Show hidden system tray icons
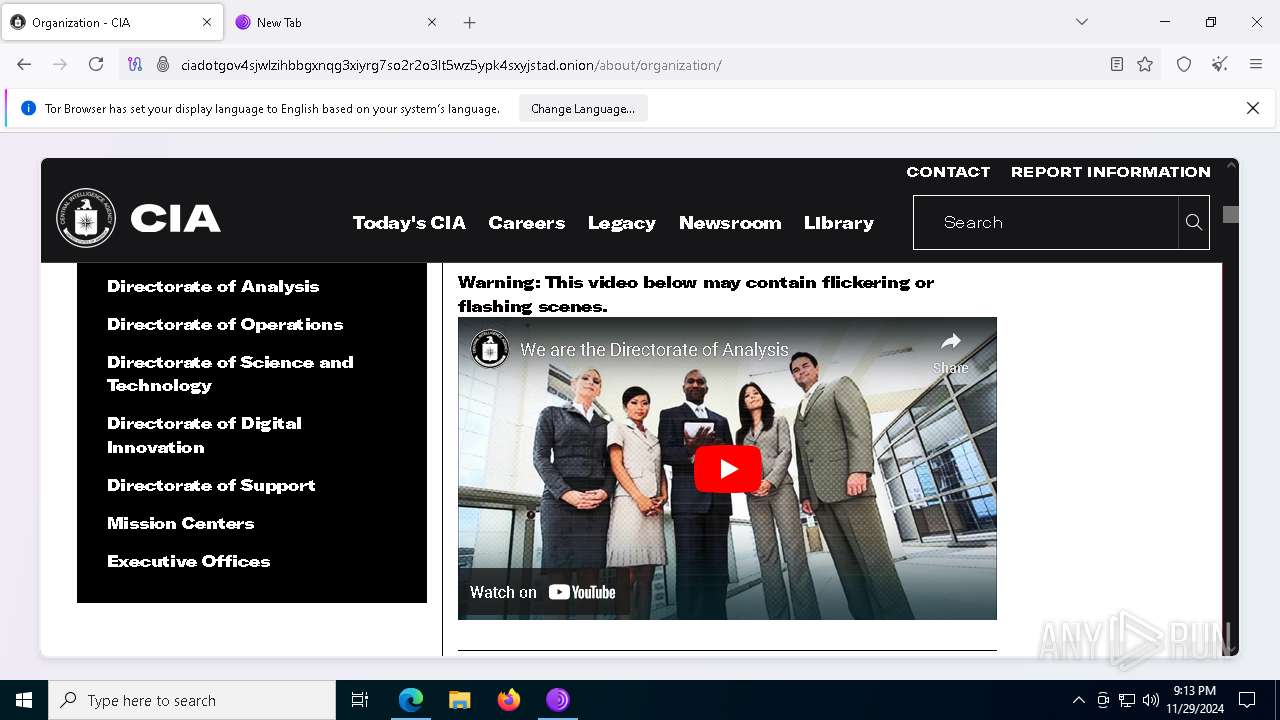The height and width of the screenshot is (720, 1280). pyautogui.click(x=1078, y=700)
